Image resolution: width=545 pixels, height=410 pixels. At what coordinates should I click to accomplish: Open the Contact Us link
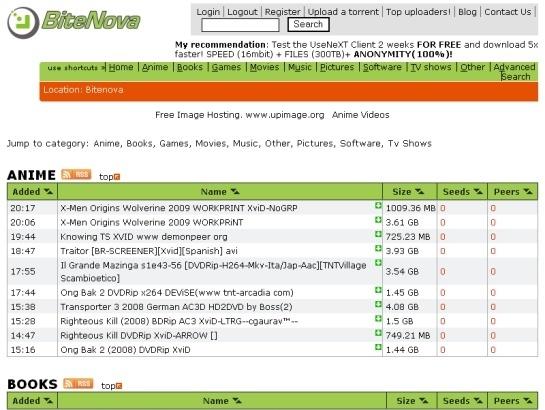point(508,12)
